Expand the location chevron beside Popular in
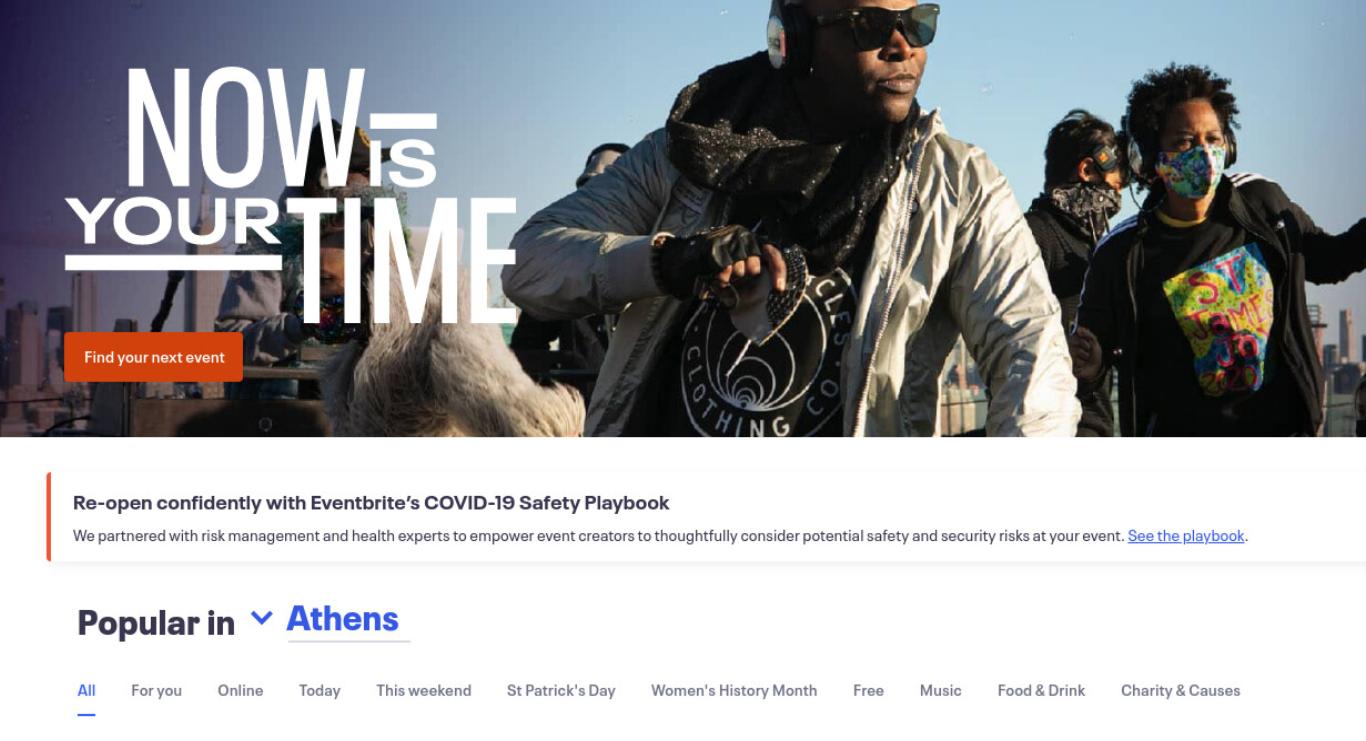This screenshot has height=741, width=1366. click(x=261, y=618)
